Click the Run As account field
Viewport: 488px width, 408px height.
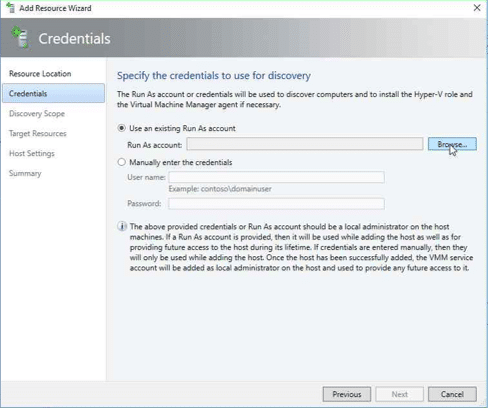coord(305,144)
